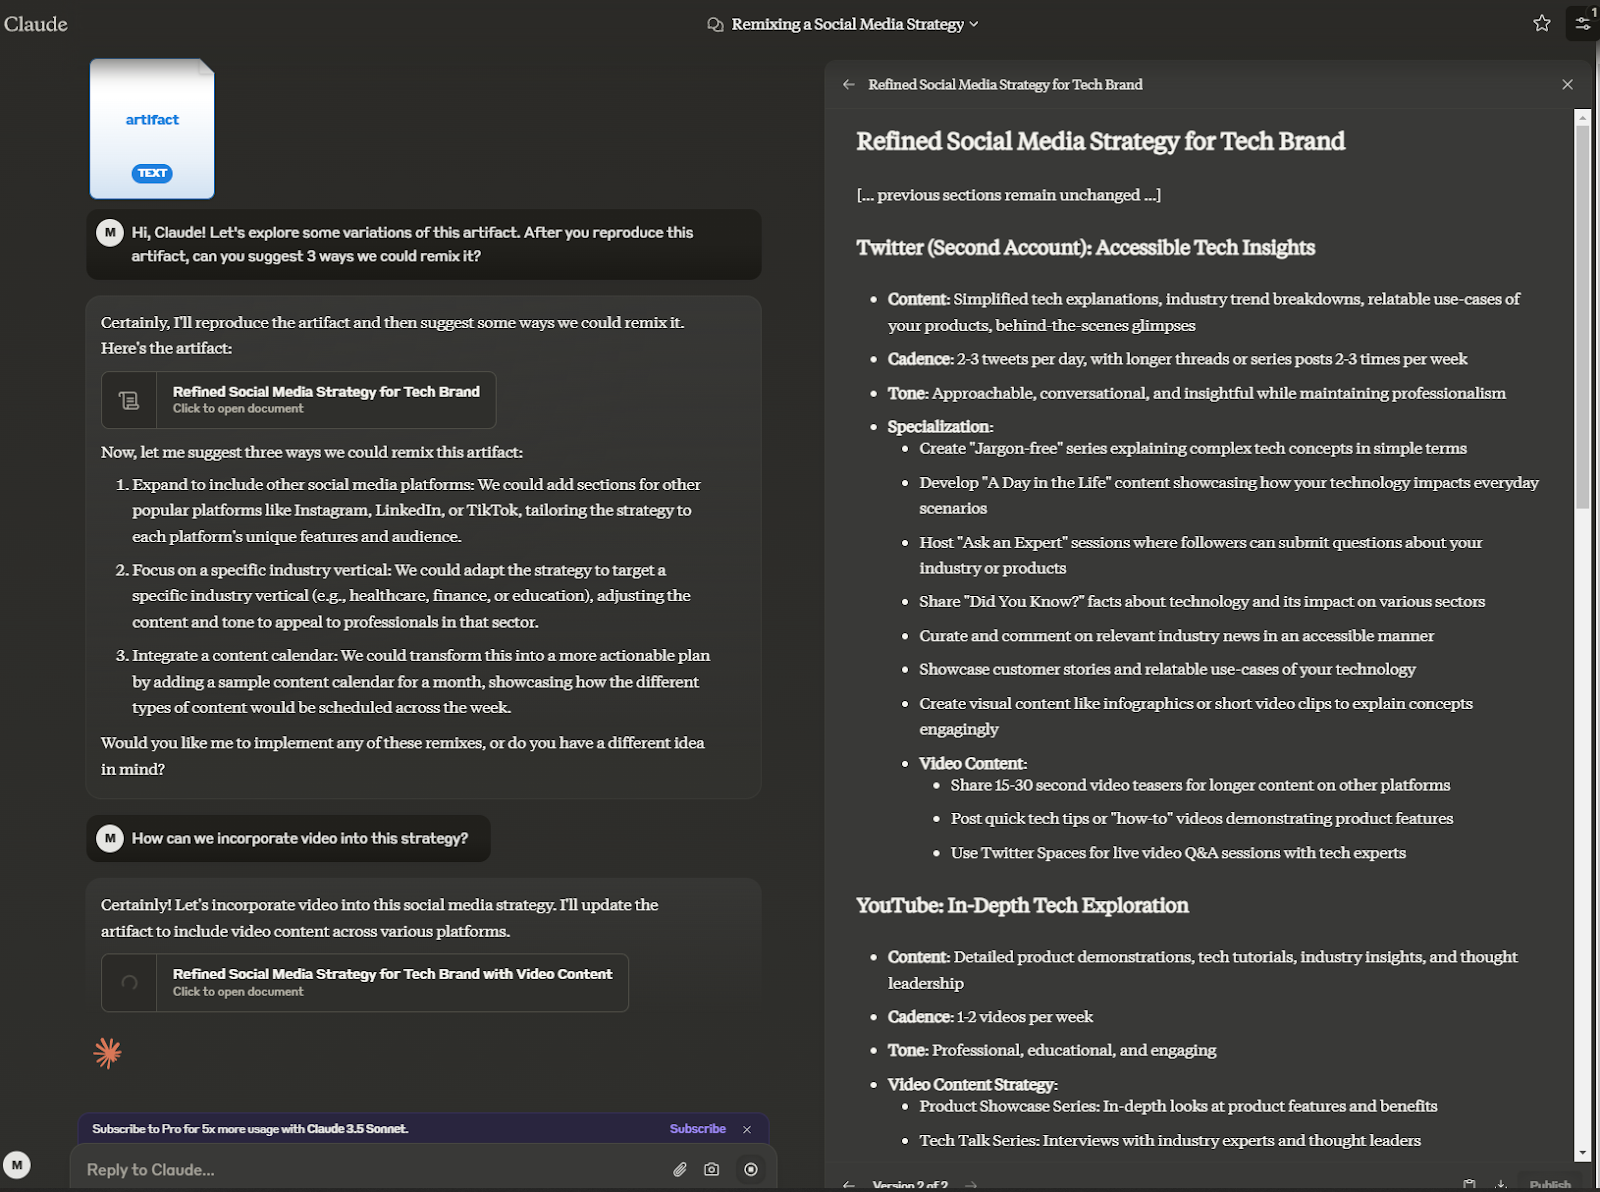Click the 'Tech Talk Series' bullet line
1600x1192 pixels.
point(1170,1140)
